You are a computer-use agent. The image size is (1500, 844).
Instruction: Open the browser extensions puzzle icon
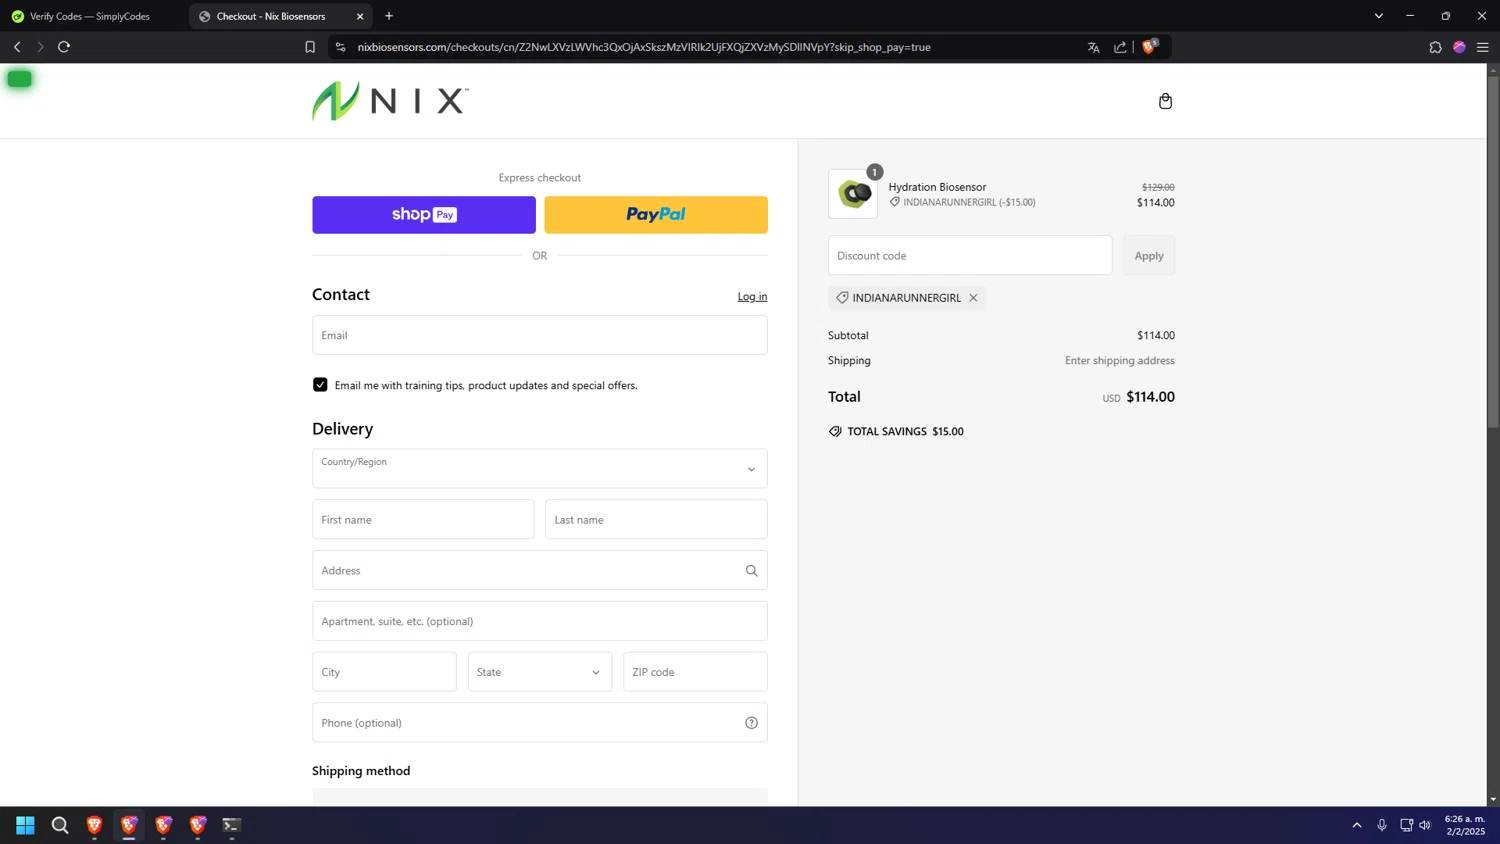(x=1435, y=47)
